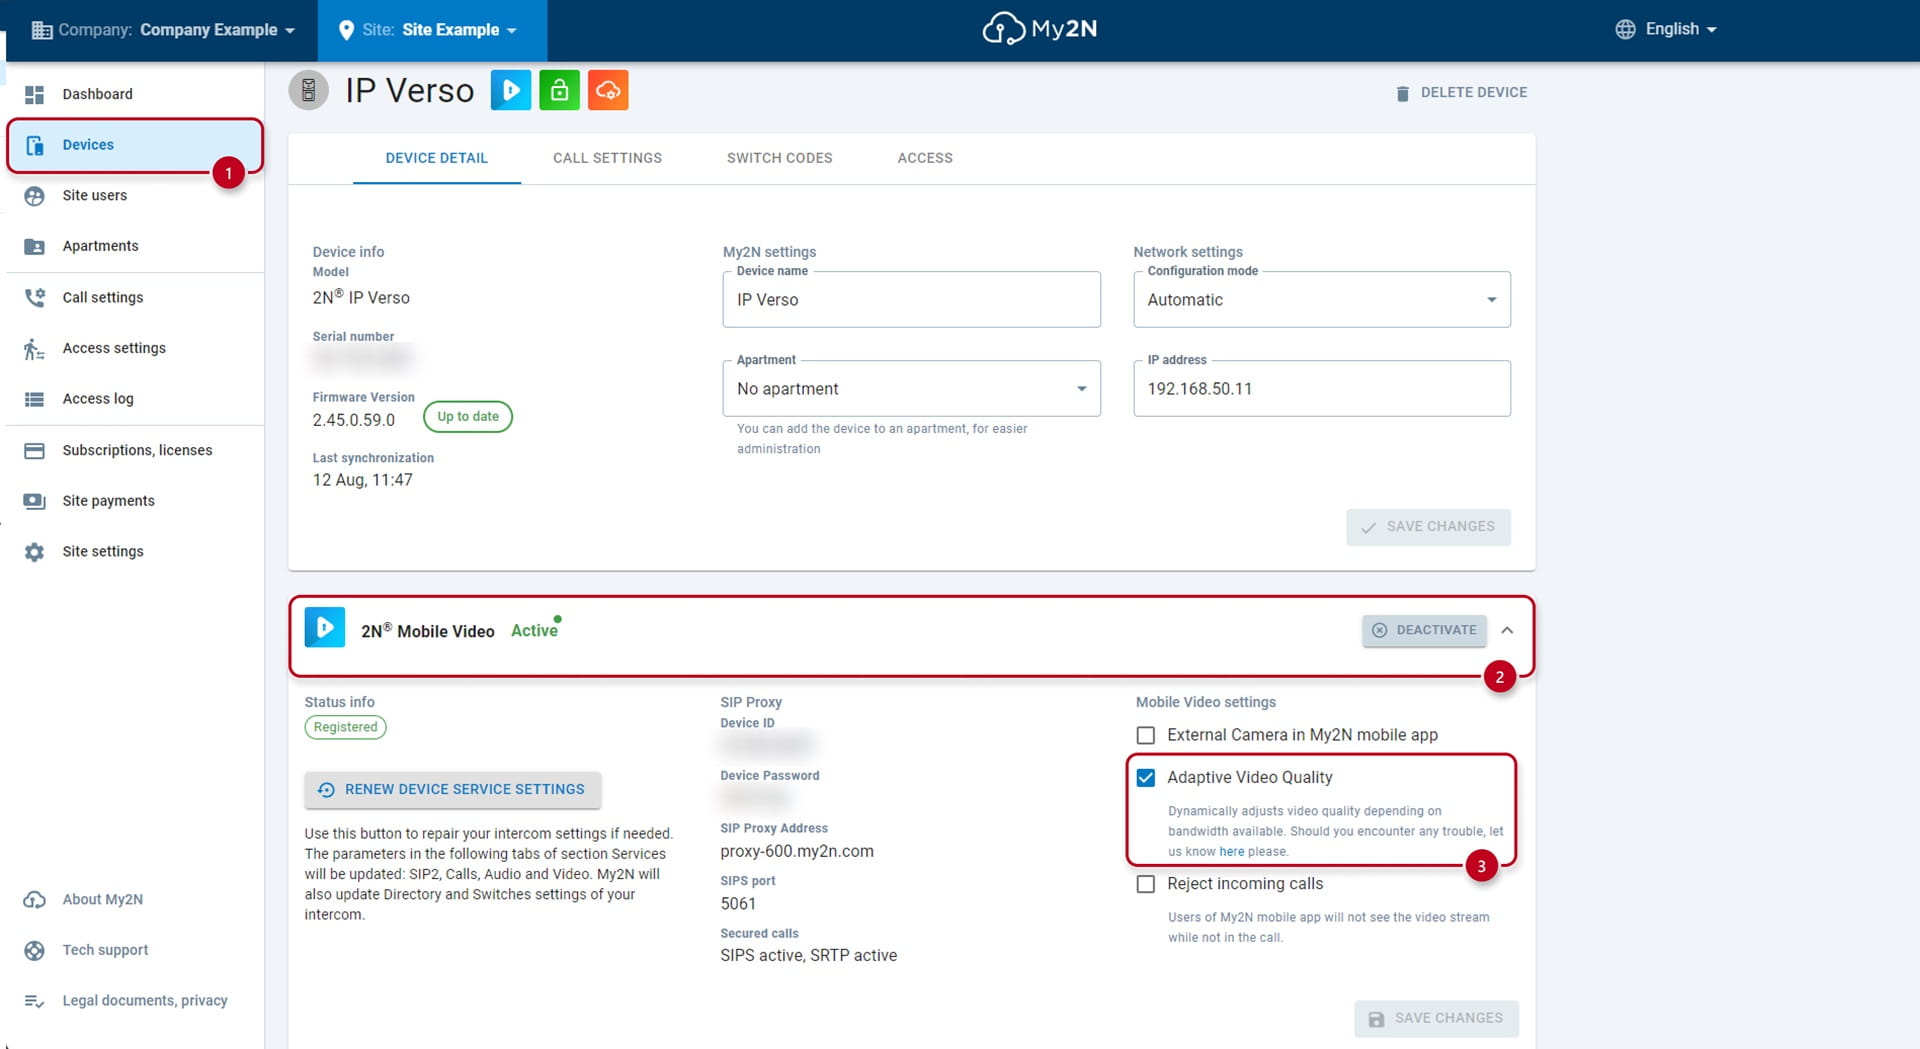Click the firmware version '2.45.0.59.0'
The image size is (1920, 1049).
(354, 420)
